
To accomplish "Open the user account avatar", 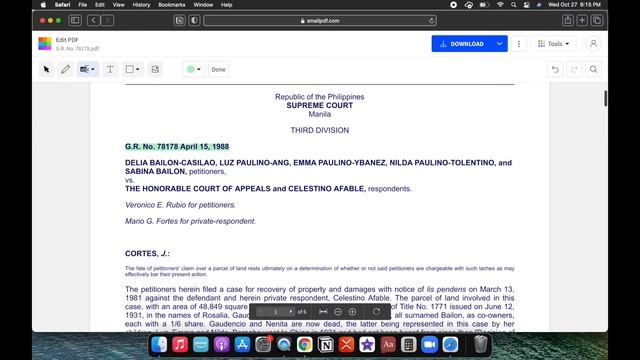I will (x=593, y=44).
